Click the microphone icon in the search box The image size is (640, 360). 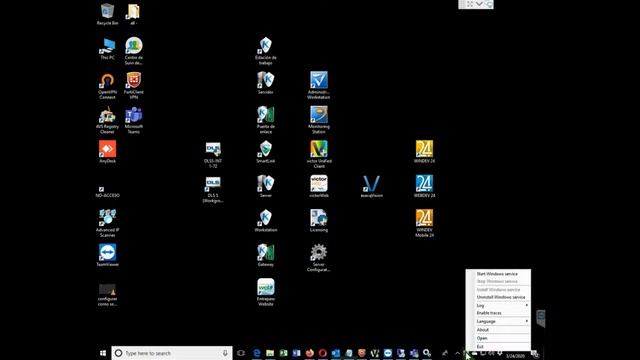pos(225,353)
